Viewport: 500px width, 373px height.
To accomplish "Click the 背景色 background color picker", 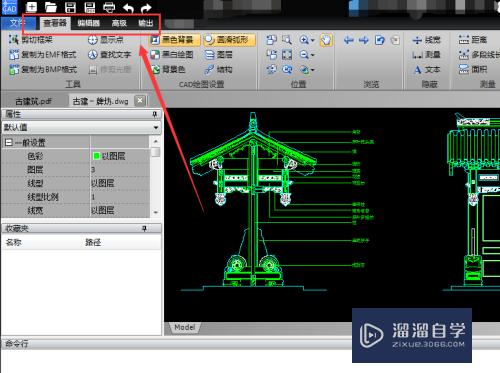I will coord(168,69).
